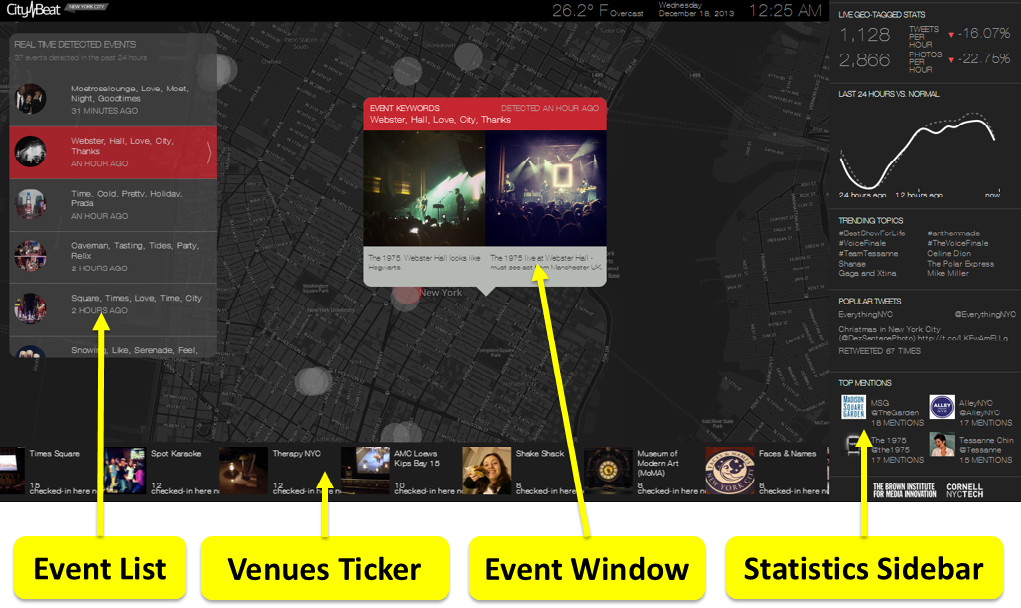Screen dimensions: 1021x608
Task: Click the 2,866 photos per hour stat
Action: 864,60
